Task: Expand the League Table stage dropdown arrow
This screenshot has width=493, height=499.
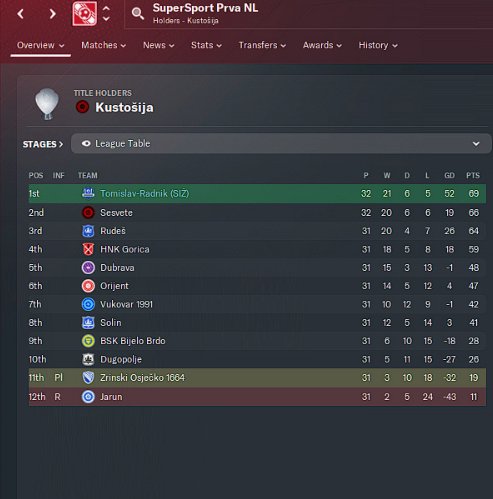Action: point(476,144)
